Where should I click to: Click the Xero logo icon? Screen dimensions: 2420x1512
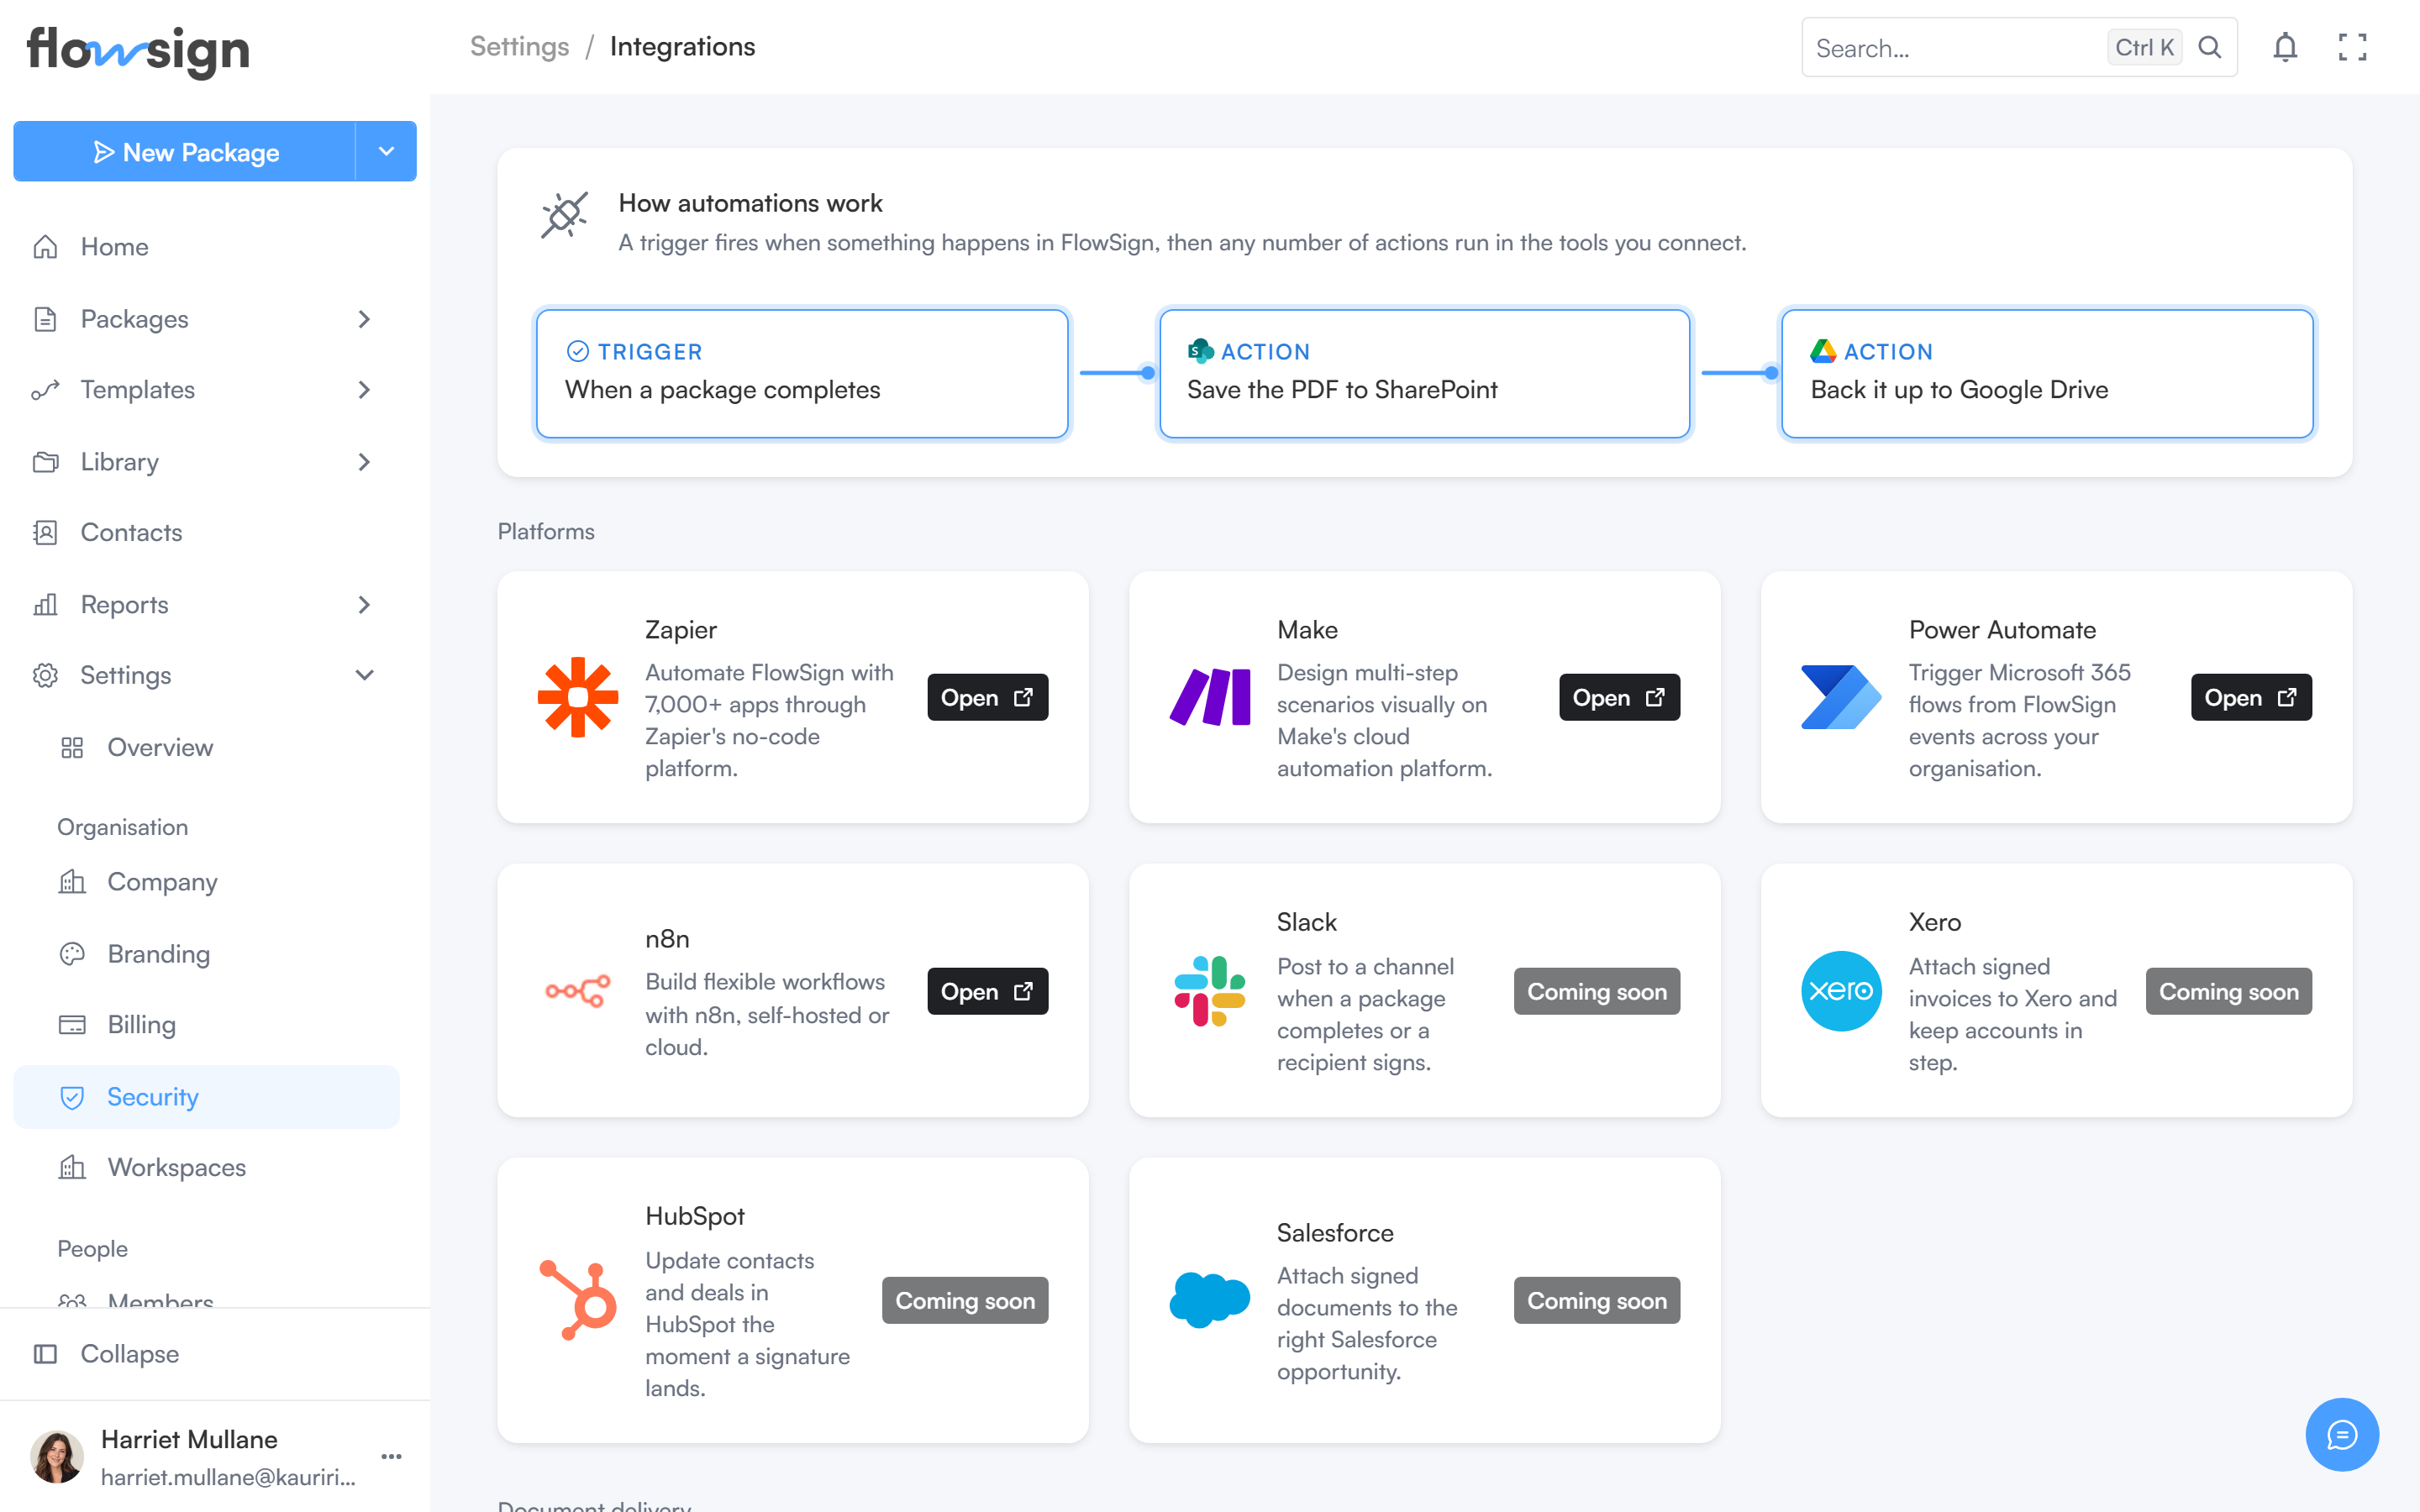click(1841, 991)
